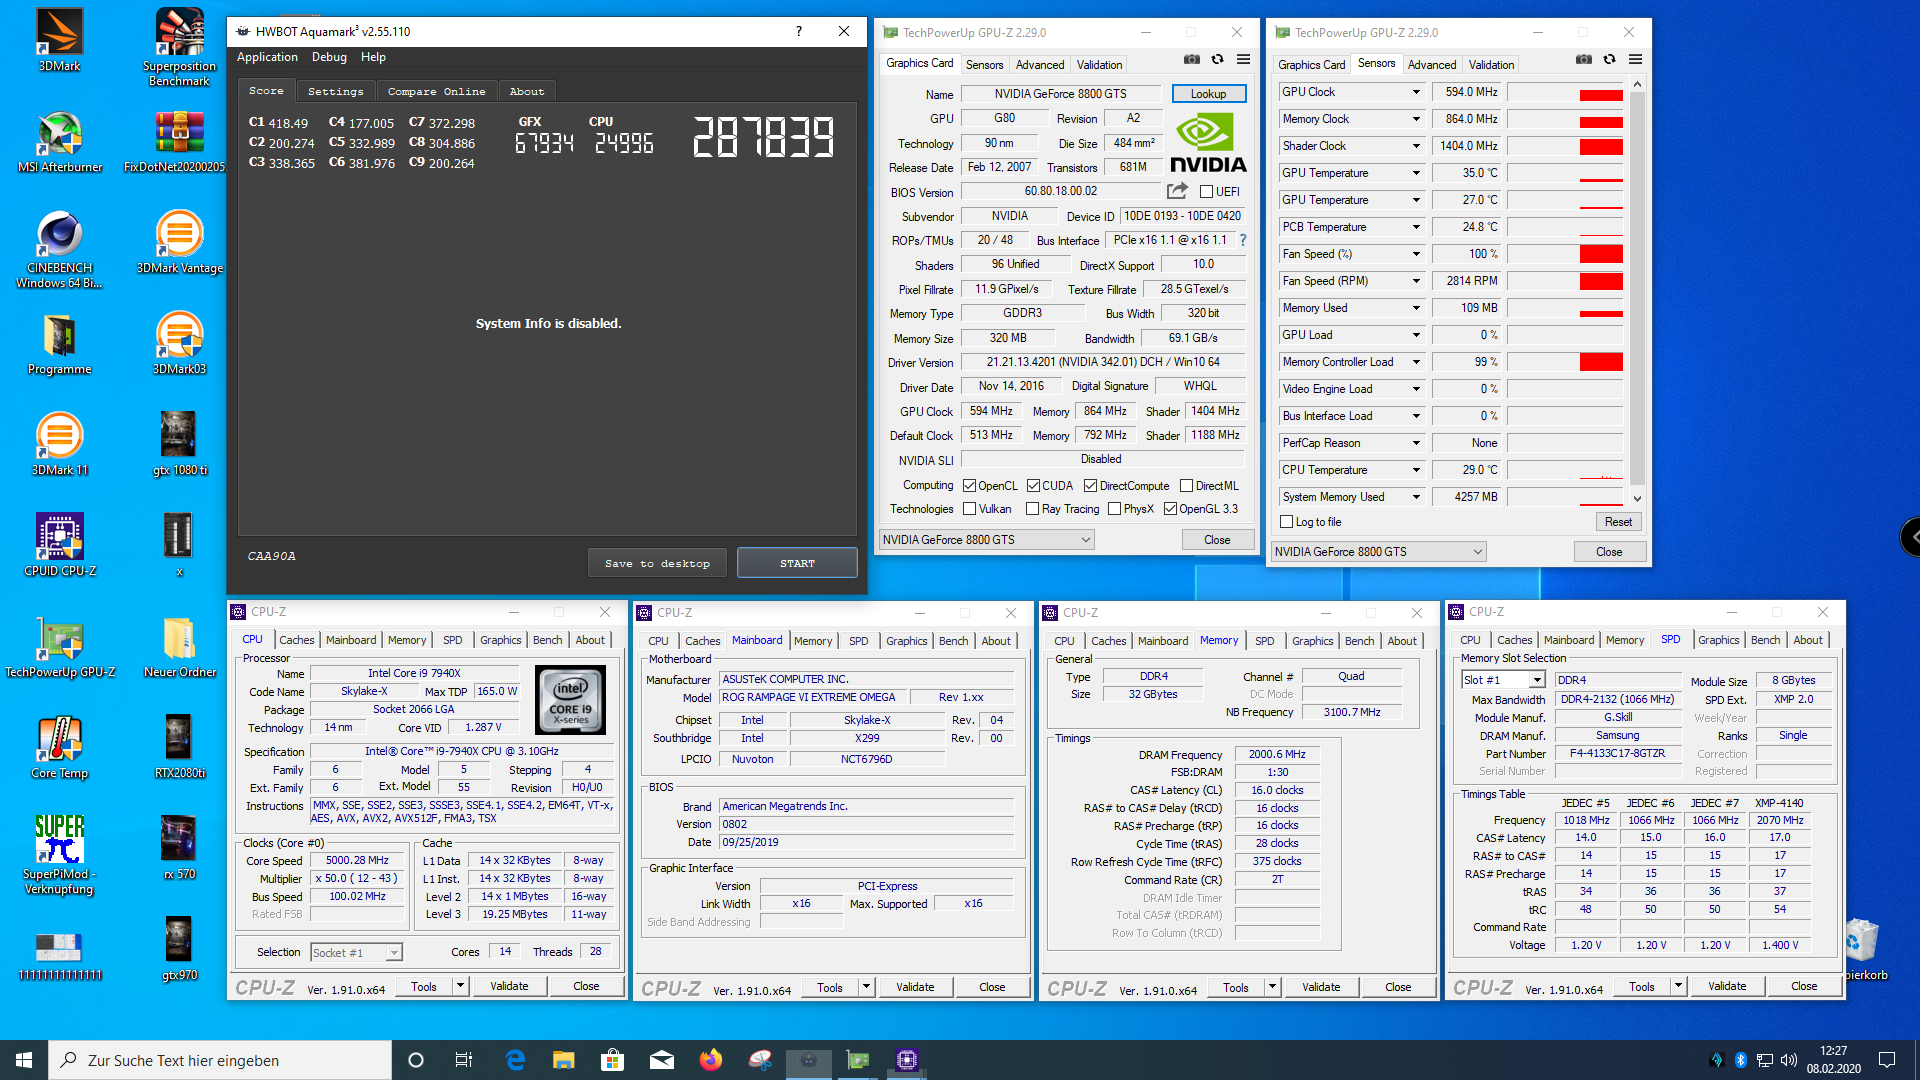Open CPUID CPU-Z desktop icon

[59, 545]
